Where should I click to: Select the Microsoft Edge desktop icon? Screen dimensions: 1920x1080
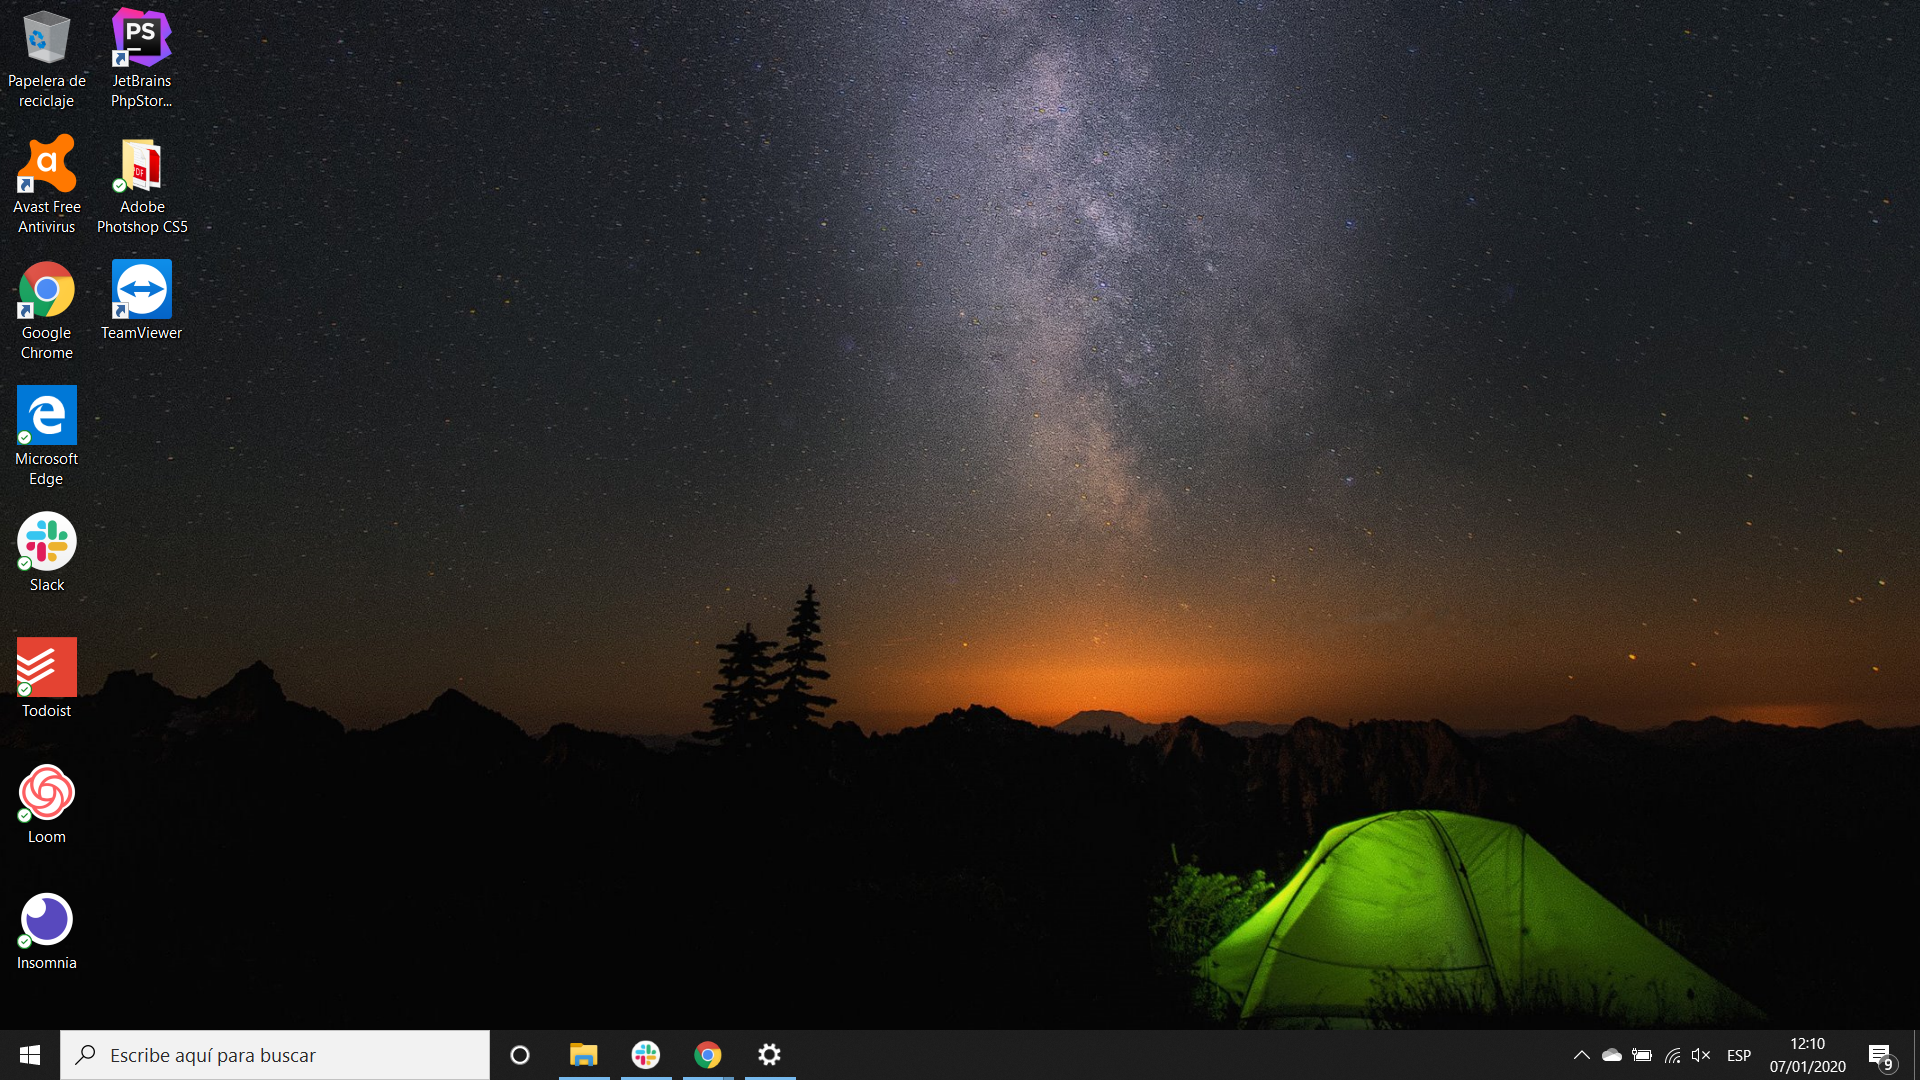coord(46,438)
